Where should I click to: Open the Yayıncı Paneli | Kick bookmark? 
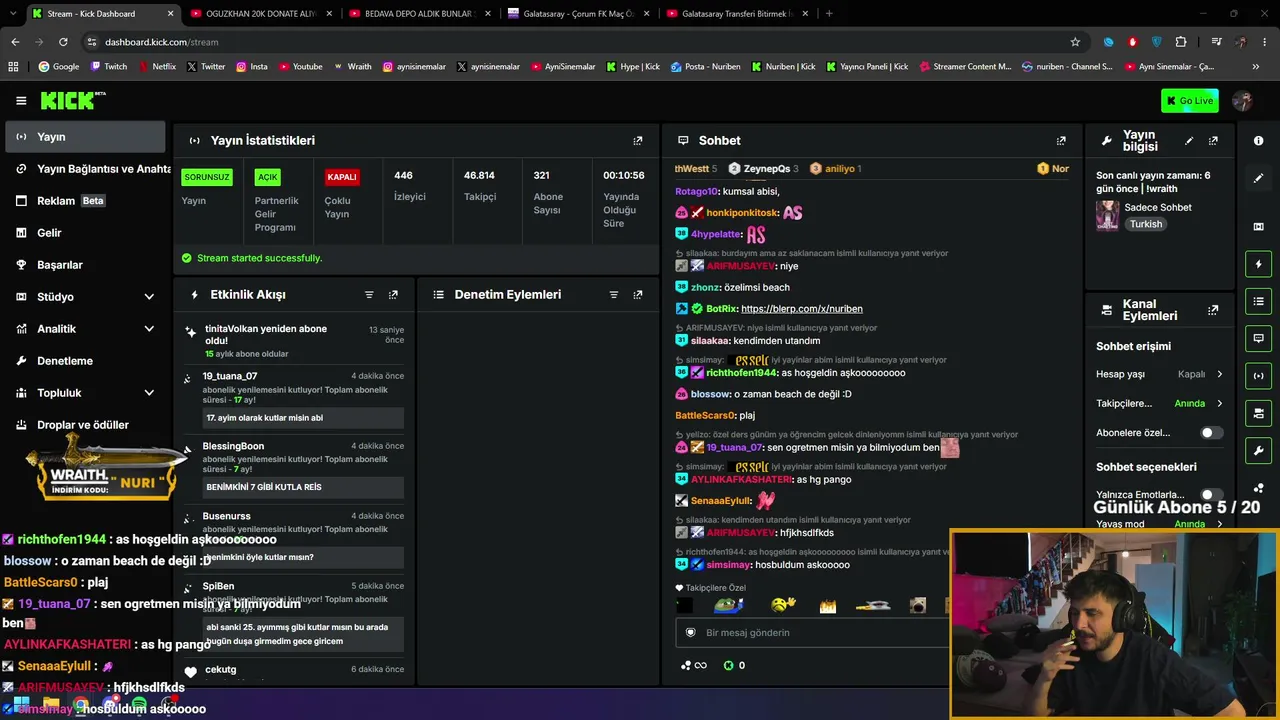click(x=867, y=67)
